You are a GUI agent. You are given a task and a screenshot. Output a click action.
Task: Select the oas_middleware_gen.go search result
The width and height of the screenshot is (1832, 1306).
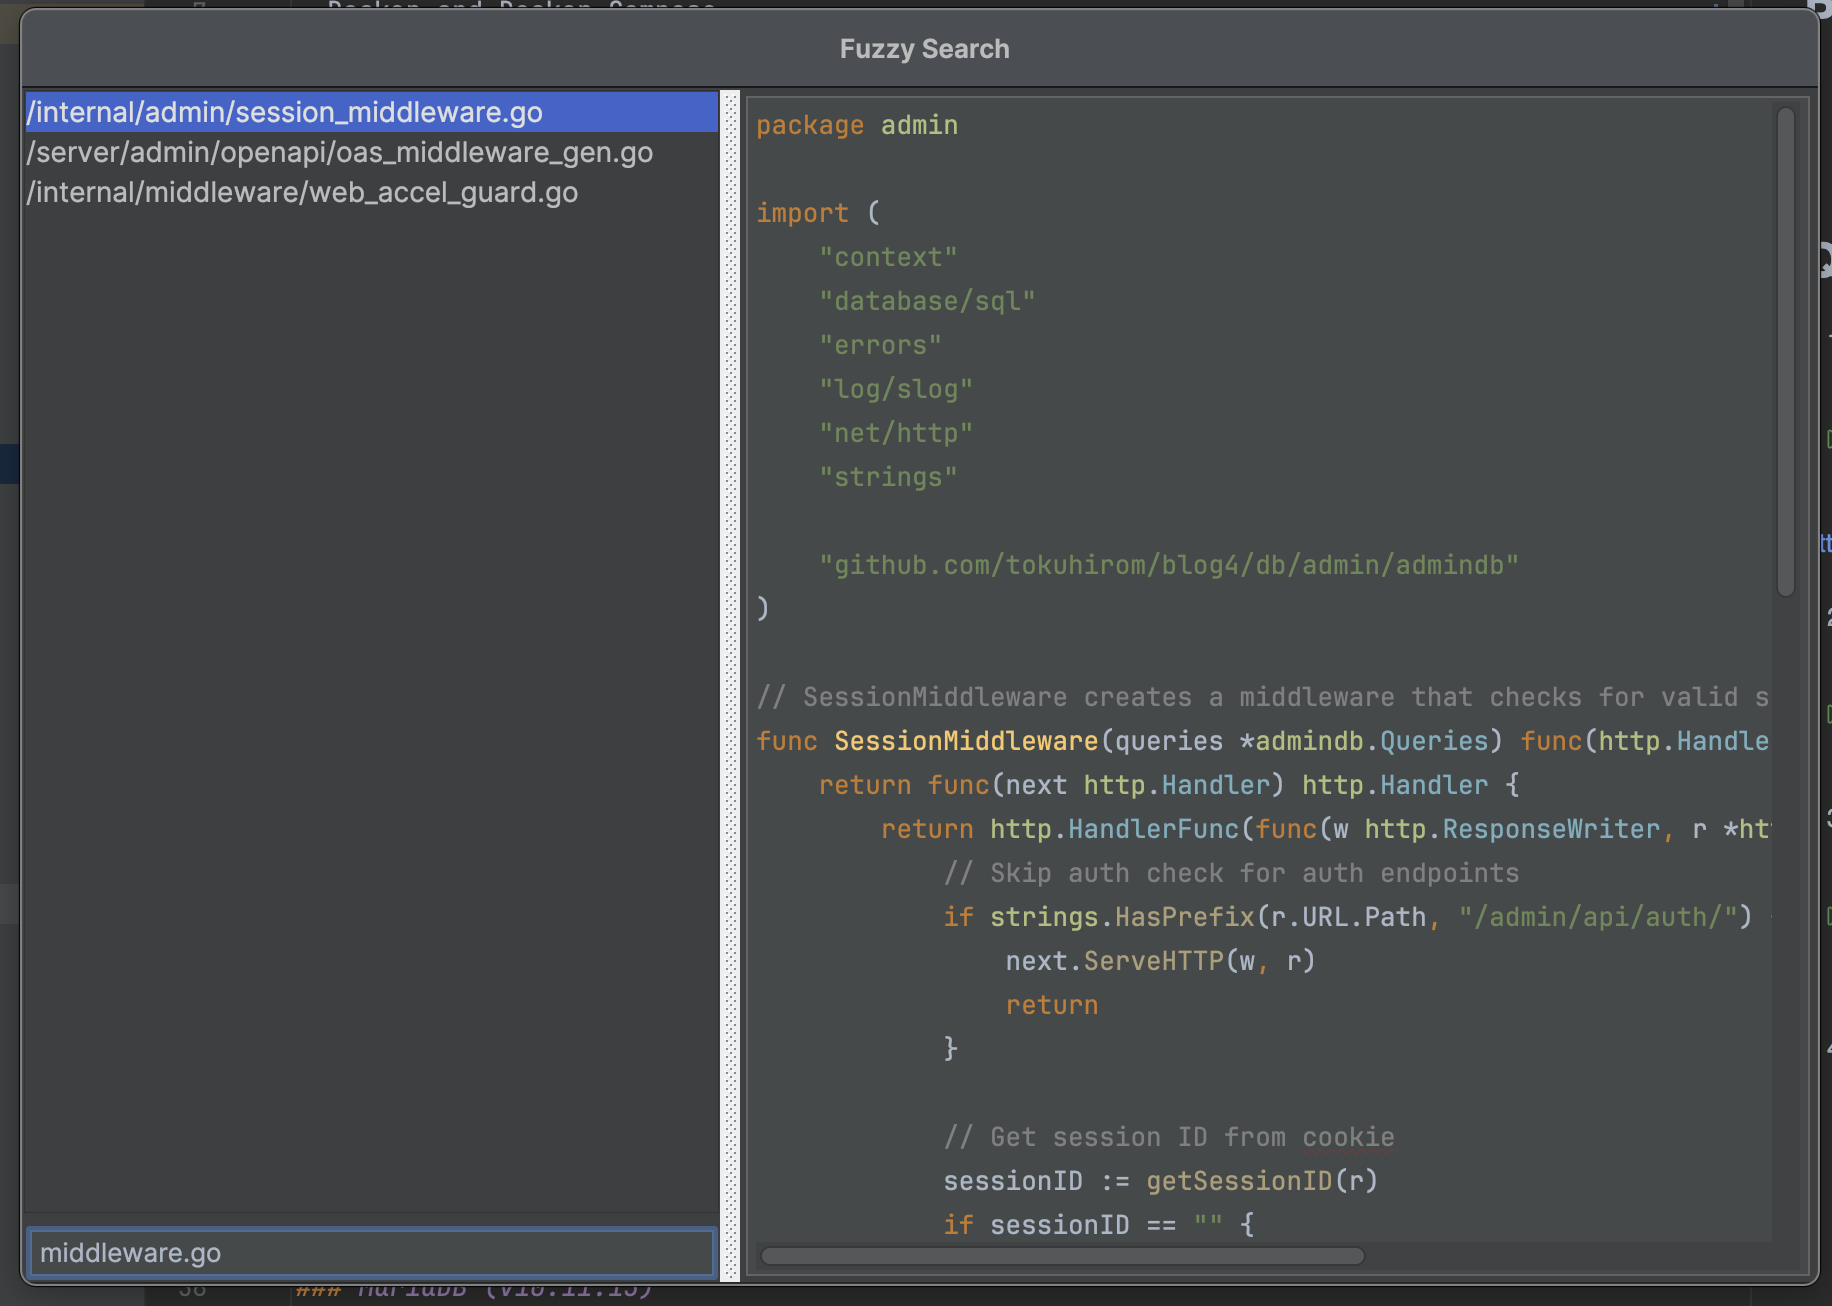coord(340,152)
